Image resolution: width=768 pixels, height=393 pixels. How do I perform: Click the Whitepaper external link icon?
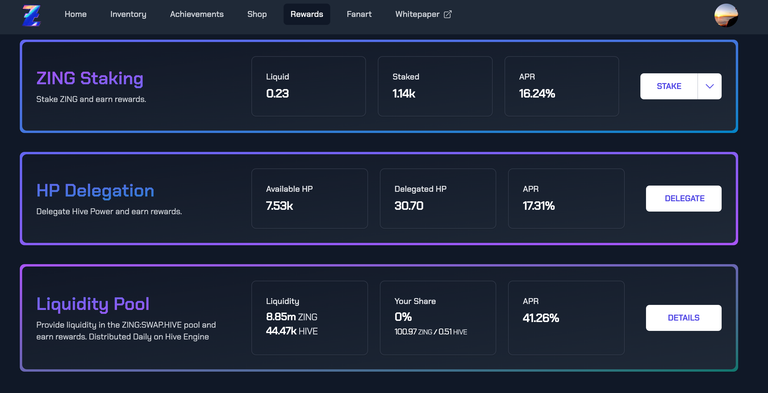(x=447, y=15)
